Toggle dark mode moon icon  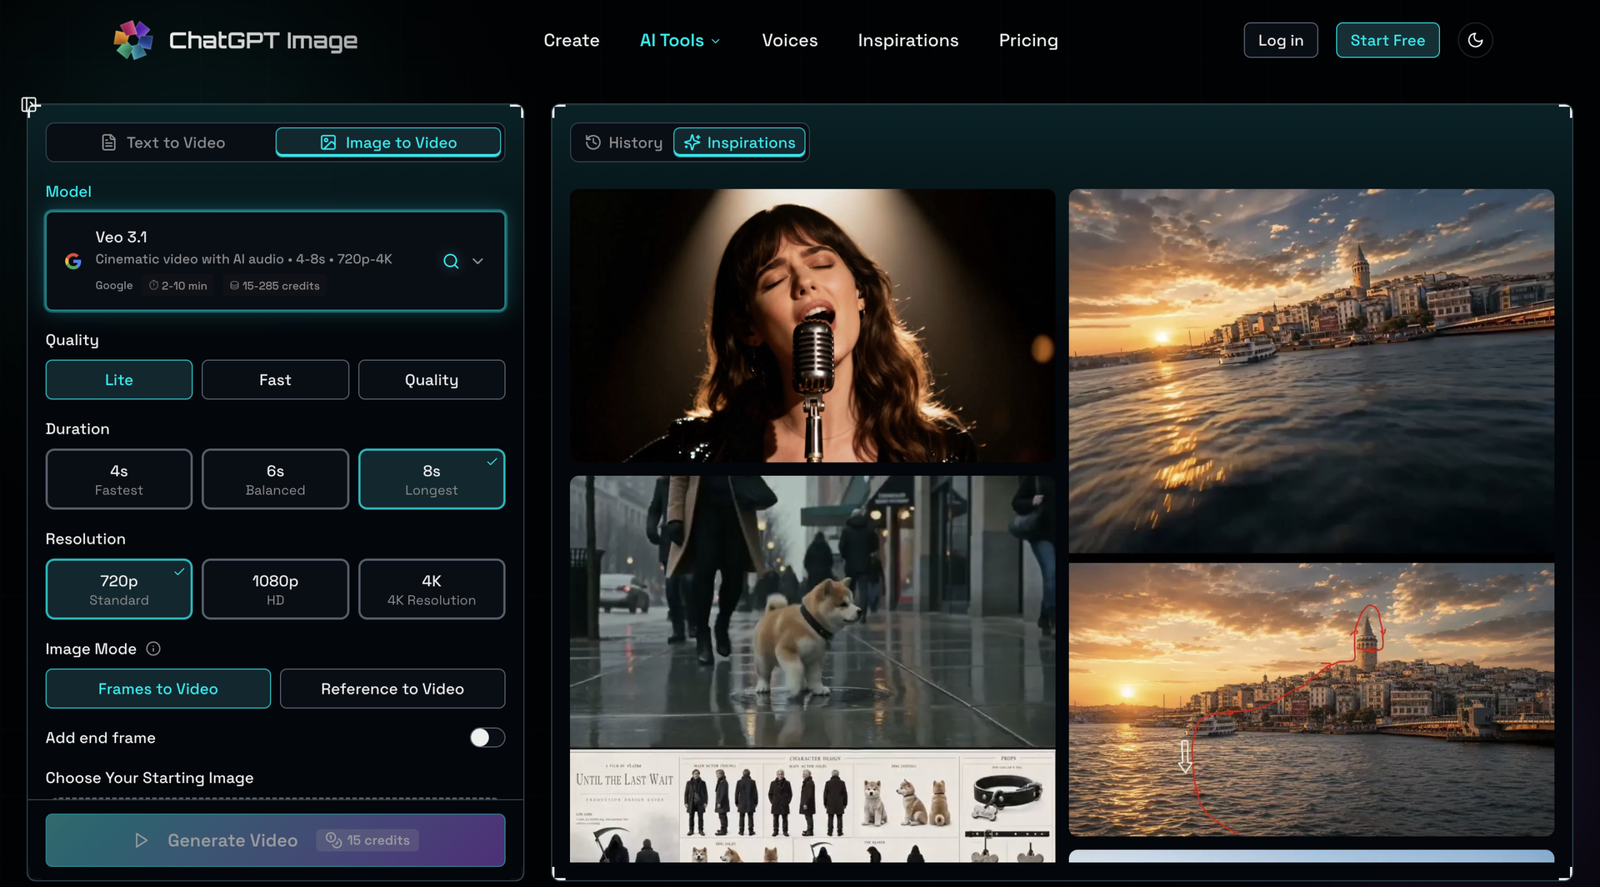pyautogui.click(x=1475, y=40)
